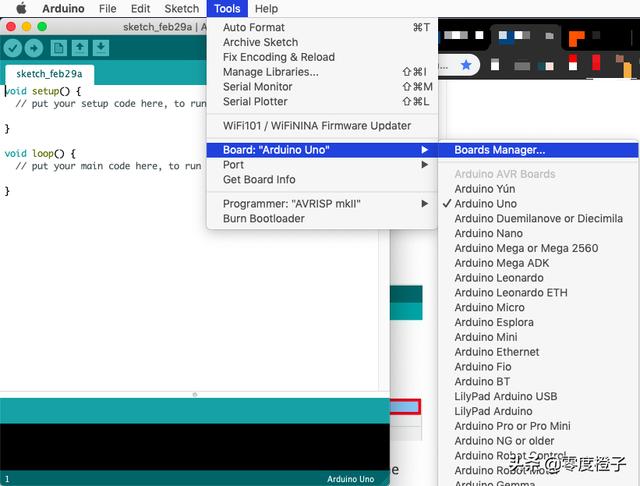Launch the Serial Monitor
Image resolution: width=640 pixels, height=486 pixels.
pos(322,87)
